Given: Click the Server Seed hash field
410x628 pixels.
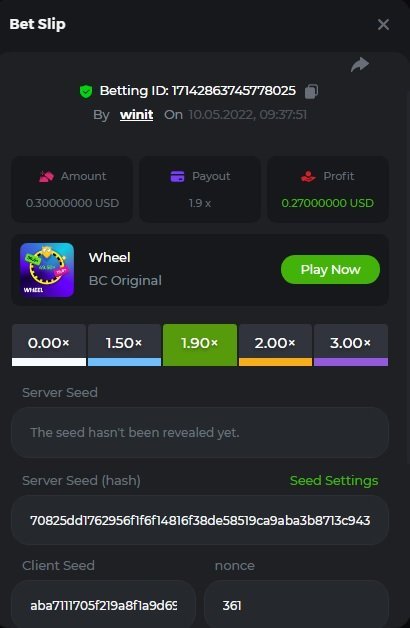Looking at the screenshot, I should click(x=200, y=520).
